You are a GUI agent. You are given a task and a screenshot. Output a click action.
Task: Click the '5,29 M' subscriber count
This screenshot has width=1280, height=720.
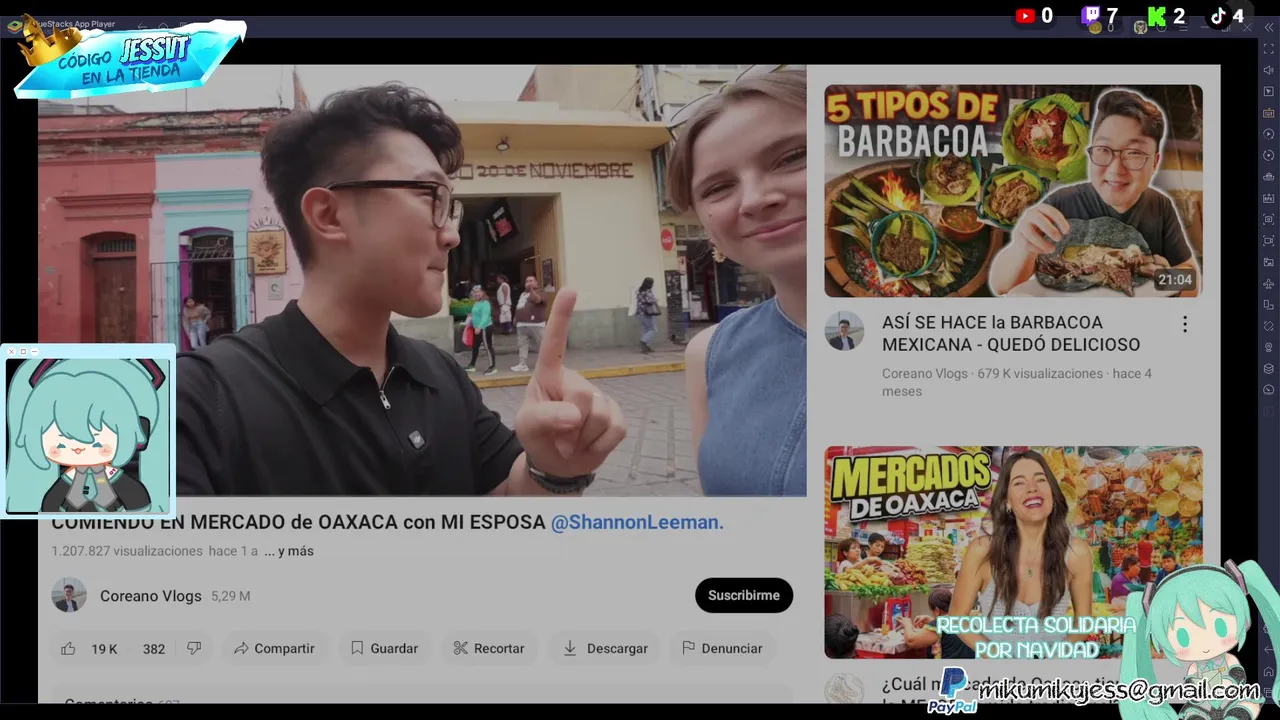pyautogui.click(x=230, y=596)
